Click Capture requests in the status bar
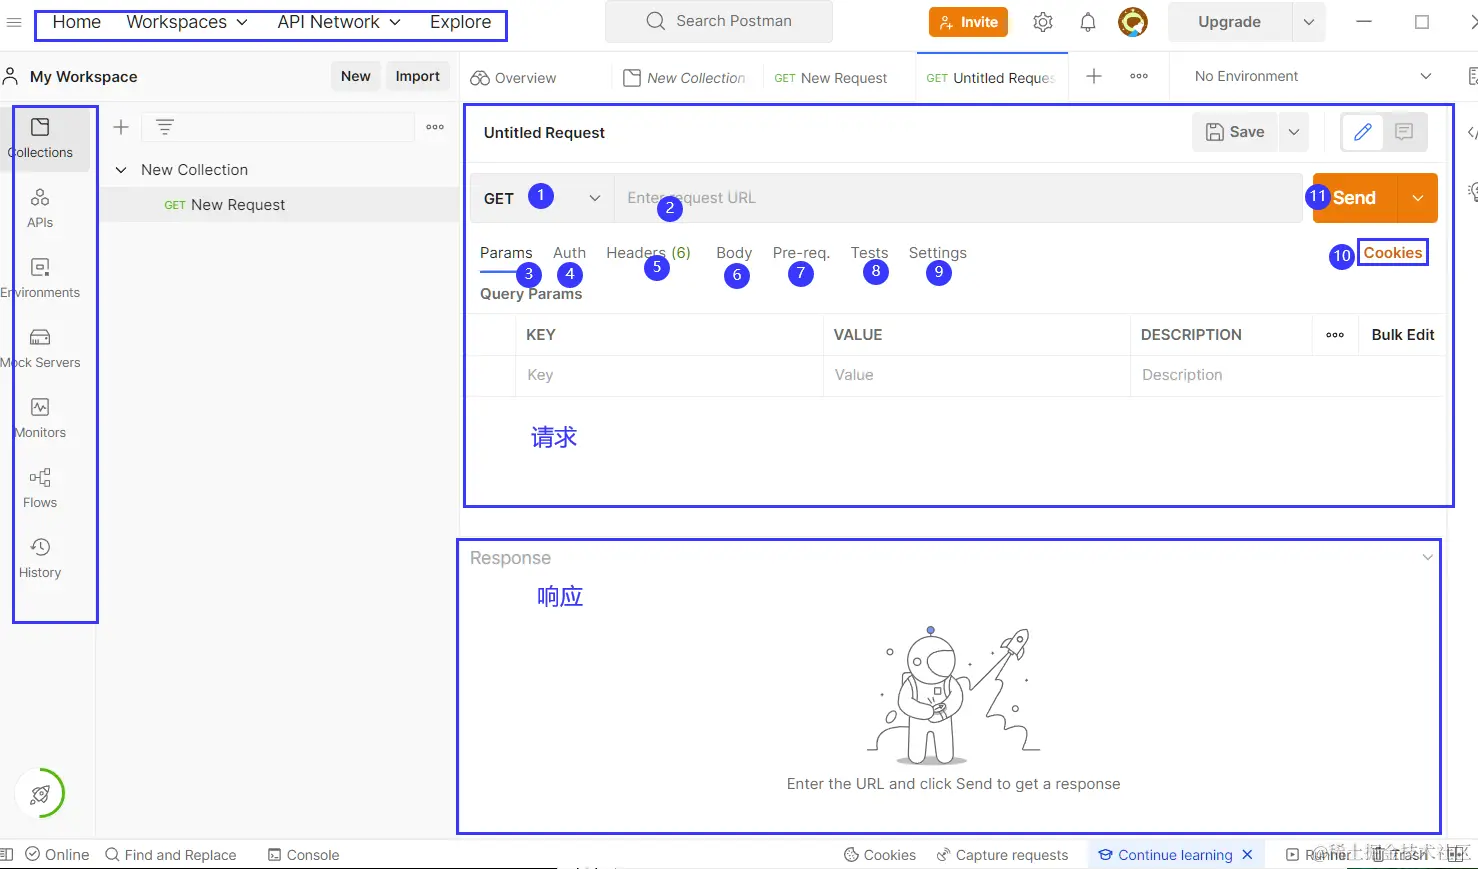 click(x=1002, y=855)
